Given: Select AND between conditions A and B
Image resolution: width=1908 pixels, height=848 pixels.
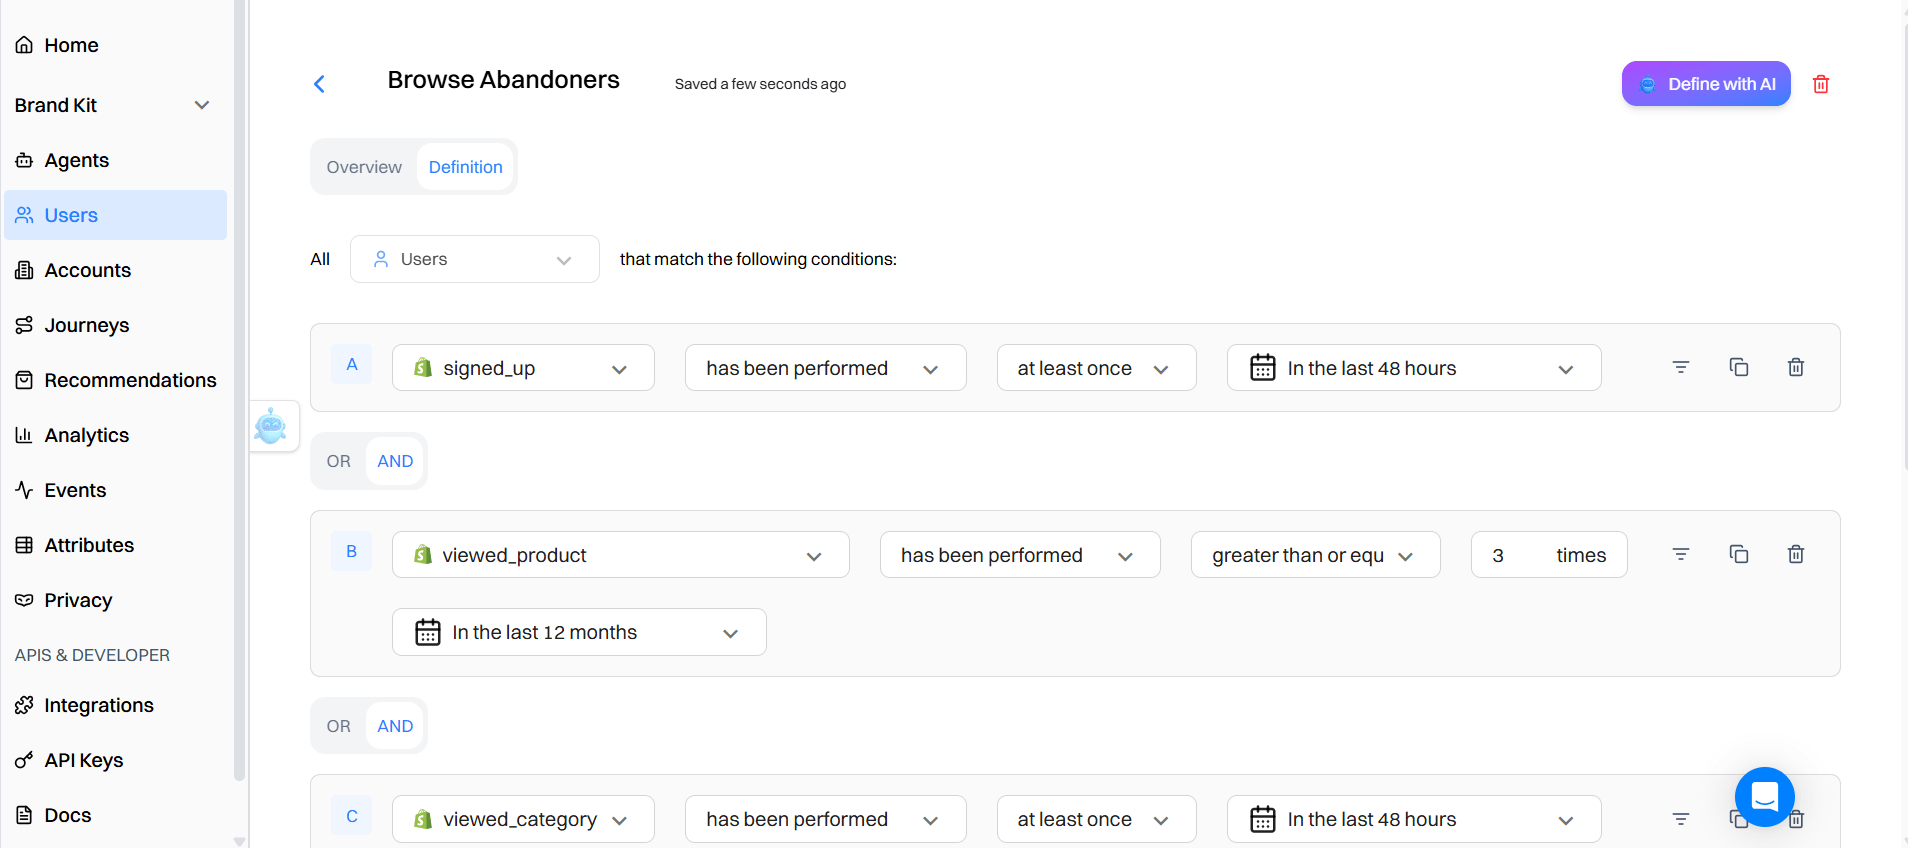Looking at the screenshot, I should pos(395,461).
